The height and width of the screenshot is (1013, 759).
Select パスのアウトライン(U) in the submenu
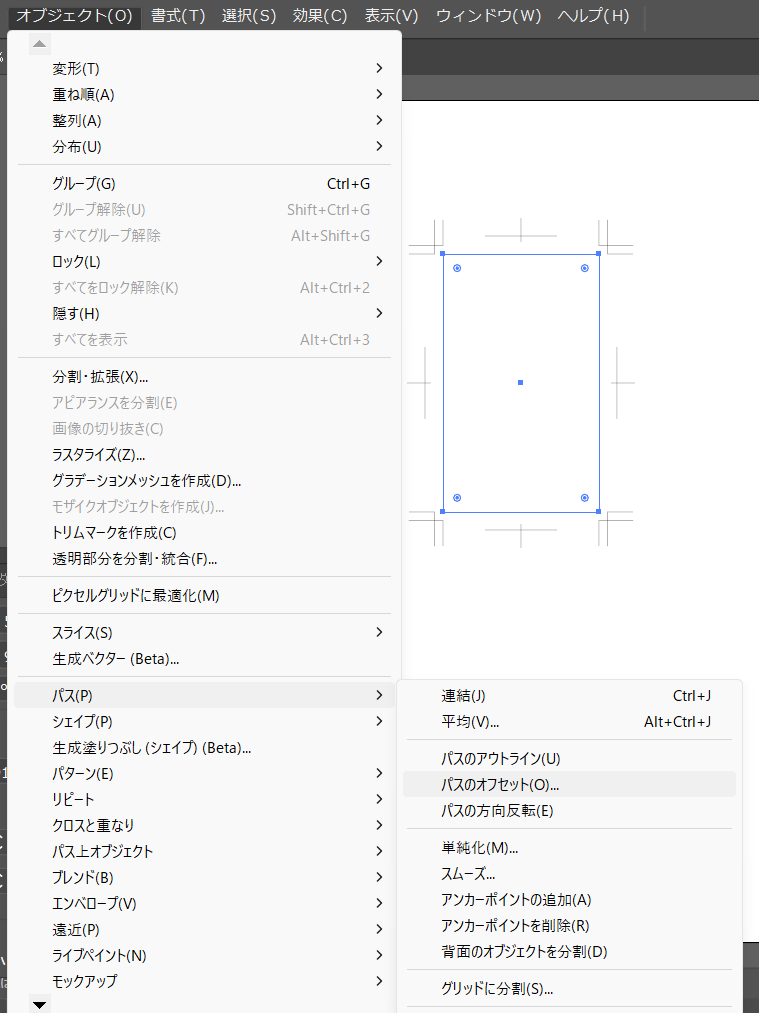(500, 759)
